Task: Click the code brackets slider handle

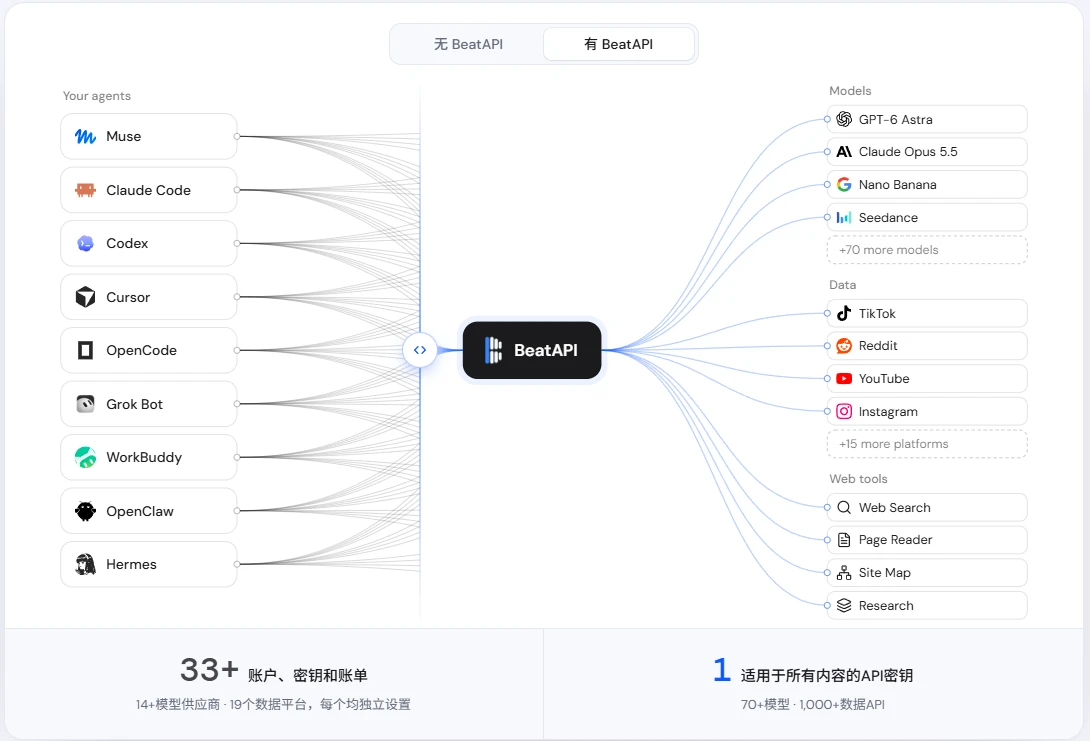Action: coord(420,350)
